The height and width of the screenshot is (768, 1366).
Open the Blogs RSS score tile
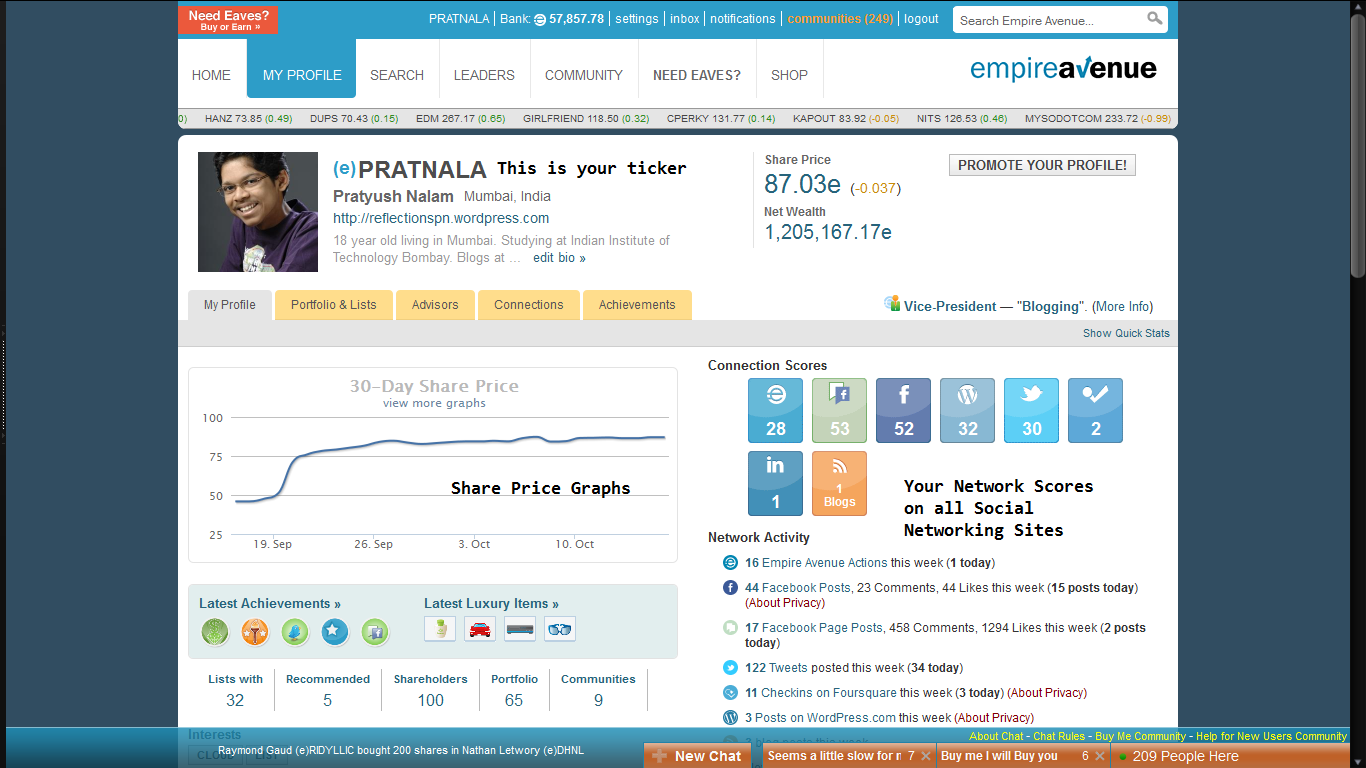coord(839,483)
